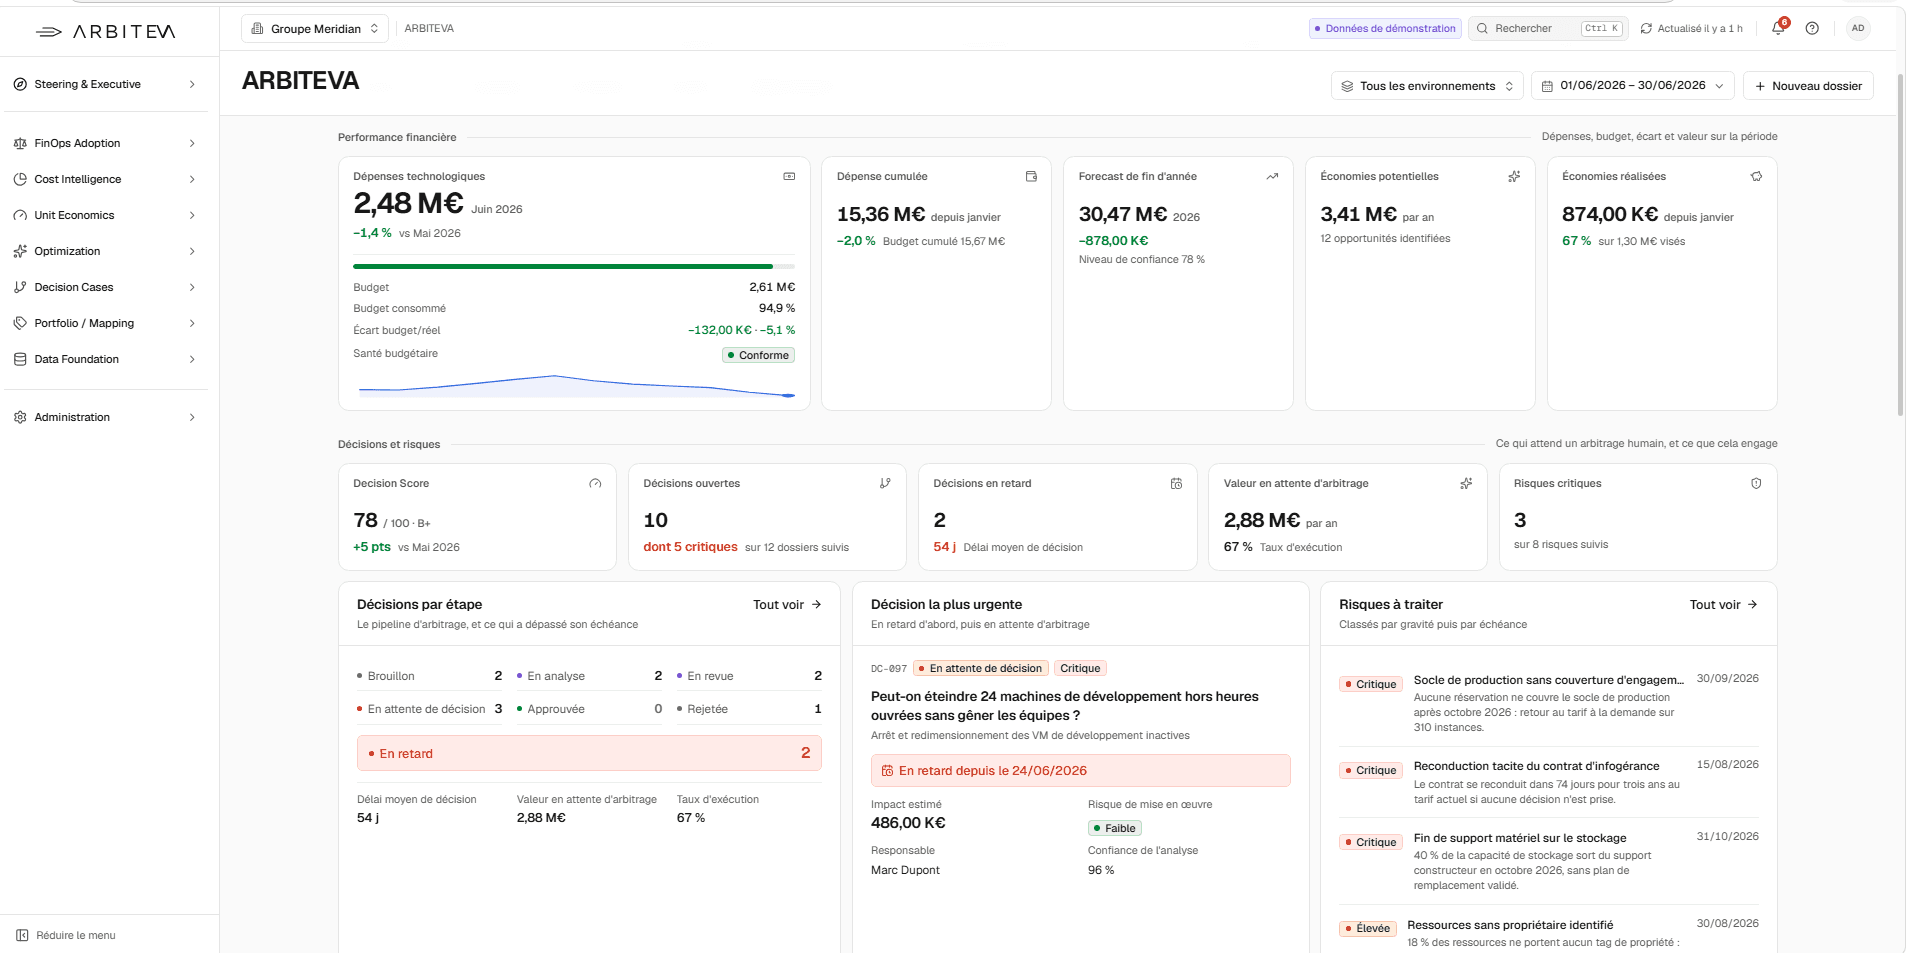Click the Valeur en attente d'arbitrage icon
This screenshot has width=1906, height=953.
[x=1466, y=483]
